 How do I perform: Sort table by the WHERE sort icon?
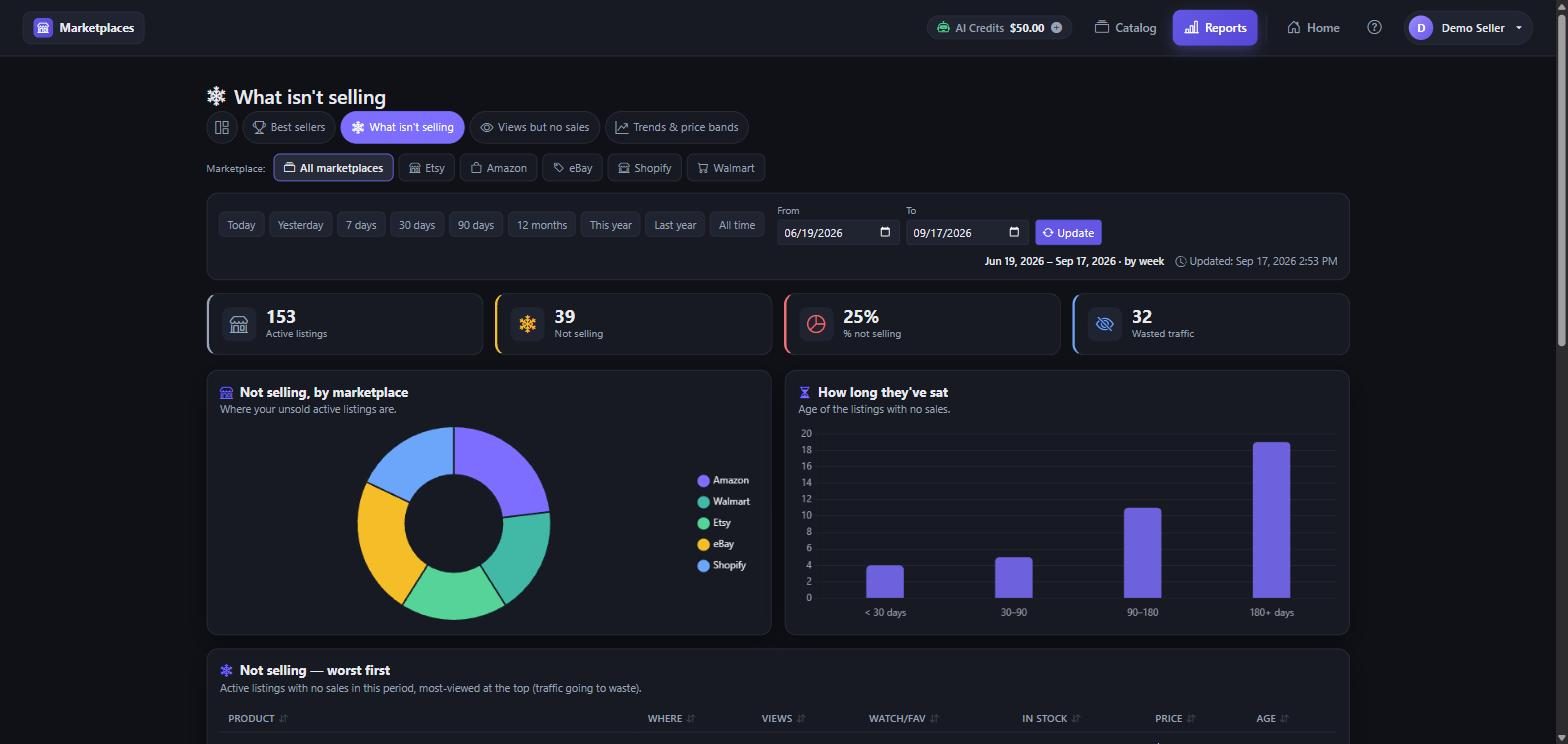[691, 718]
